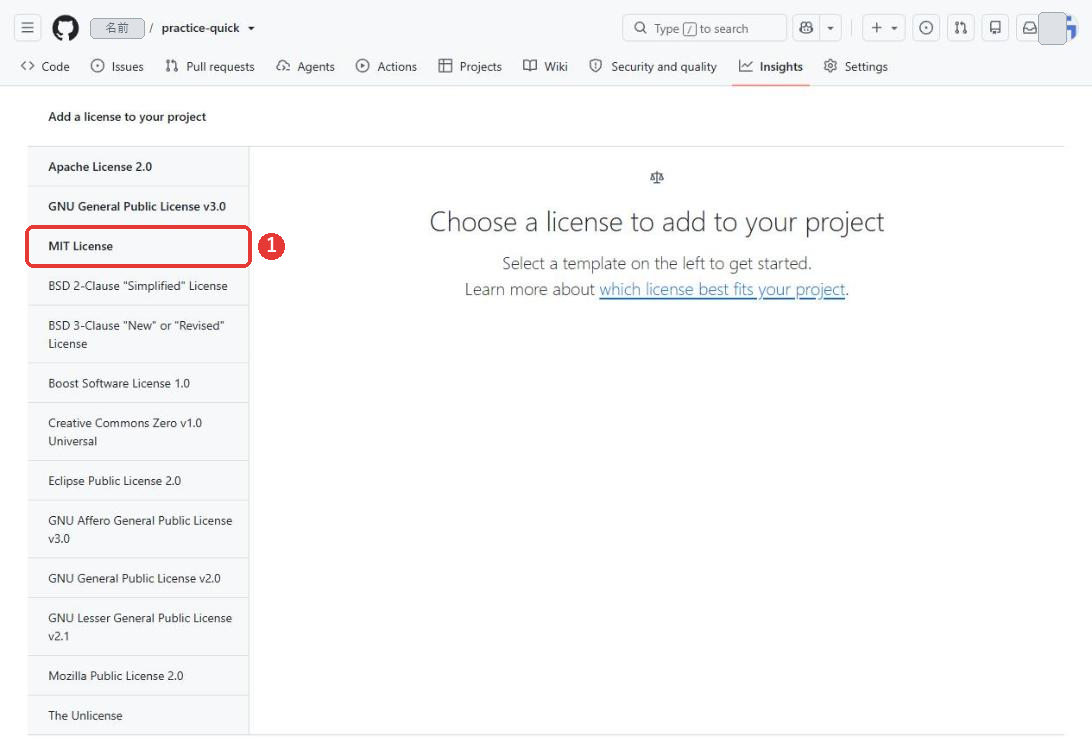Image resolution: width=1092 pixels, height=740 pixels.
Task: Open the Projects tab
Action: point(470,66)
